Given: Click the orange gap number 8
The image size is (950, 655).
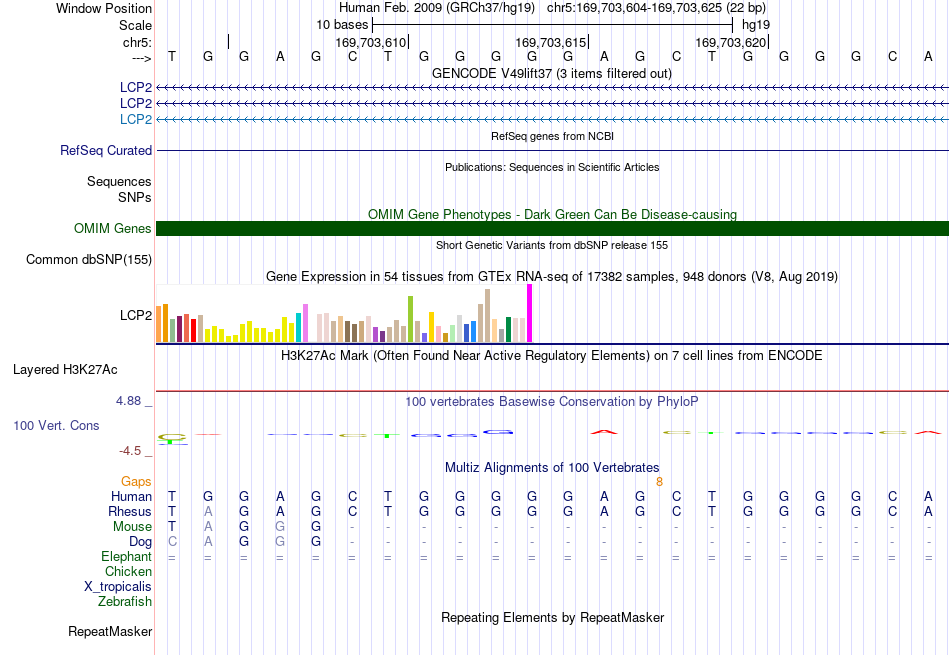Looking at the screenshot, I should click(x=659, y=482).
